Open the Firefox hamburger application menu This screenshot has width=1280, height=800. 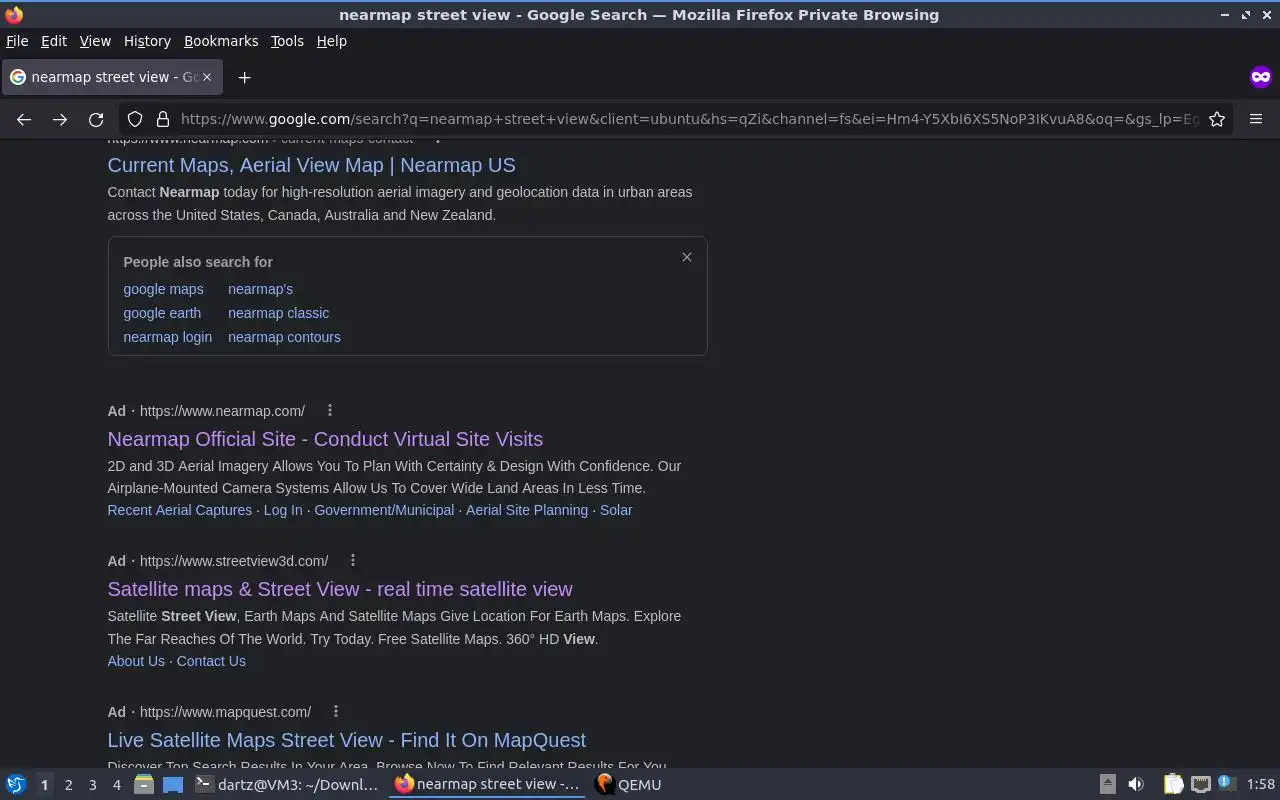1256,119
